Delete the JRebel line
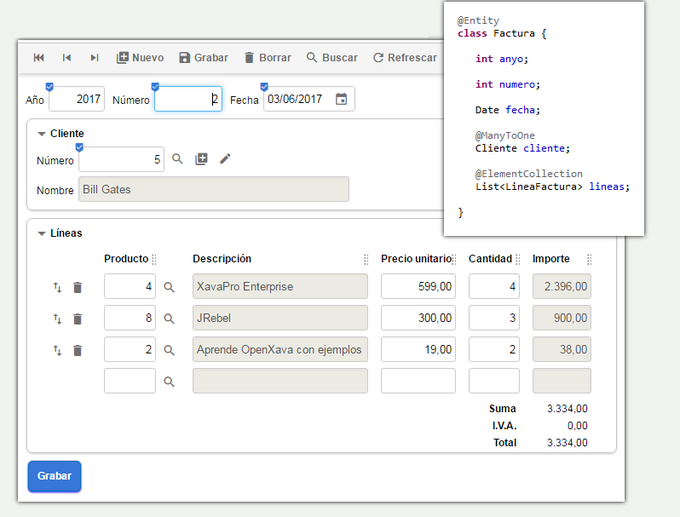 pos(77,319)
